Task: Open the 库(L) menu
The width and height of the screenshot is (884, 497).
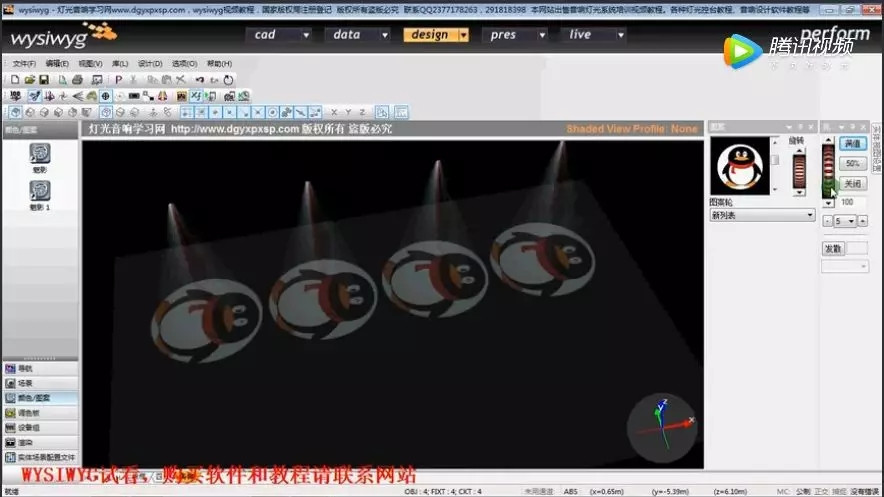Action: 120,63
